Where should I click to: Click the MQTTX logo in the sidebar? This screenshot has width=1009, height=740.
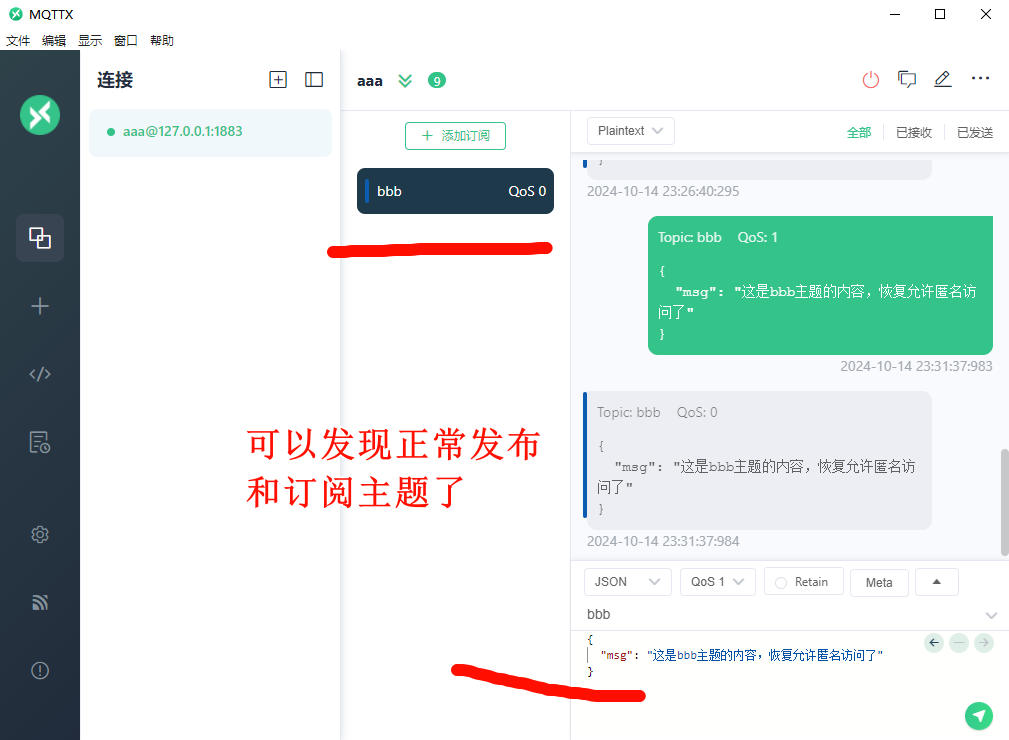click(40, 115)
